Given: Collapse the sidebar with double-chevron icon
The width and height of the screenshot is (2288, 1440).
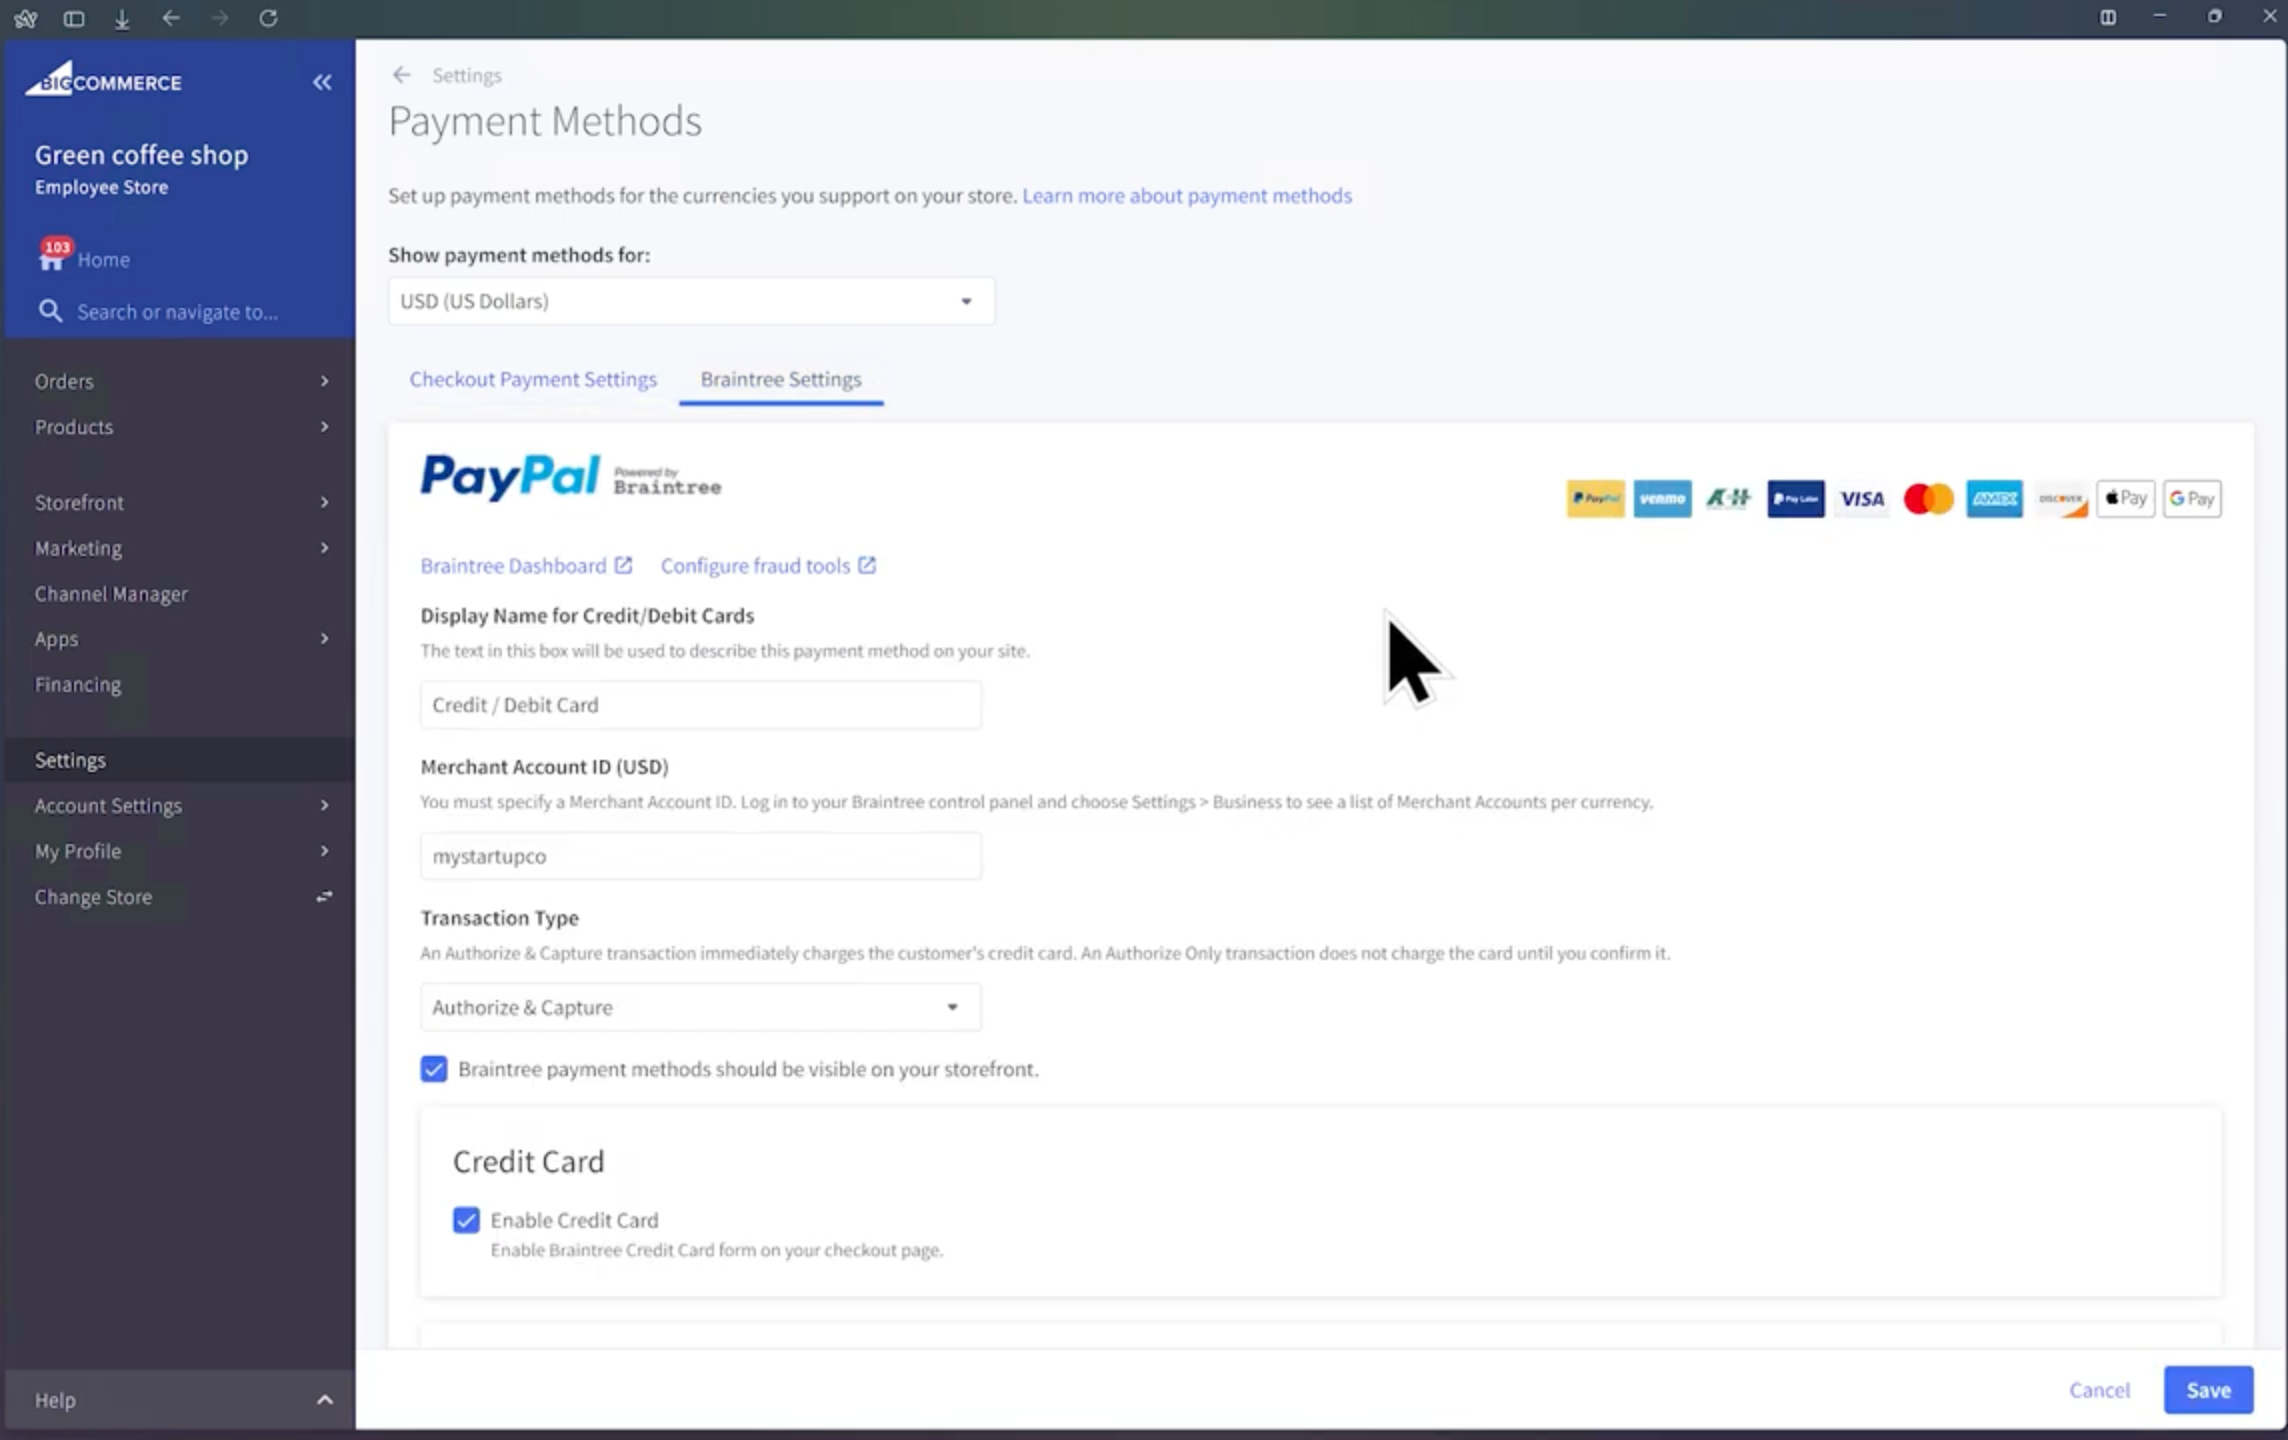Looking at the screenshot, I should pyautogui.click(x=322, y=82).
